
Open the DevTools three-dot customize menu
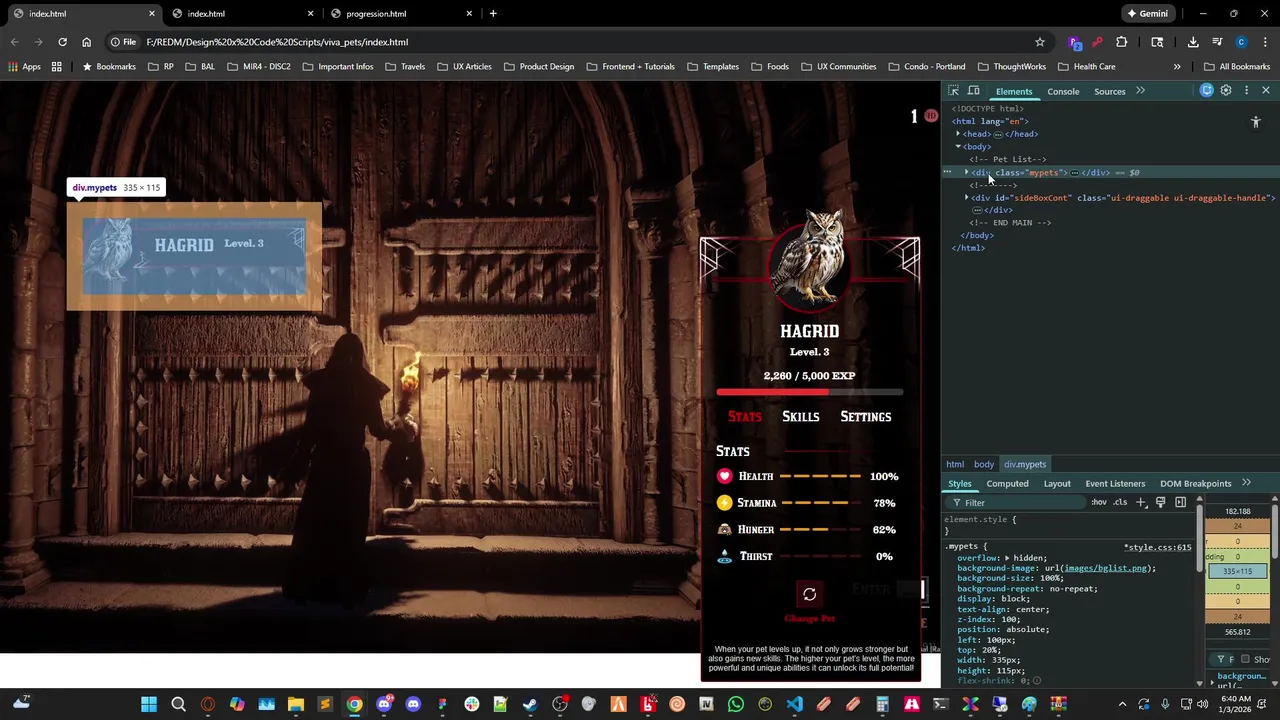pyautogui.click(x=1246, y=91)
